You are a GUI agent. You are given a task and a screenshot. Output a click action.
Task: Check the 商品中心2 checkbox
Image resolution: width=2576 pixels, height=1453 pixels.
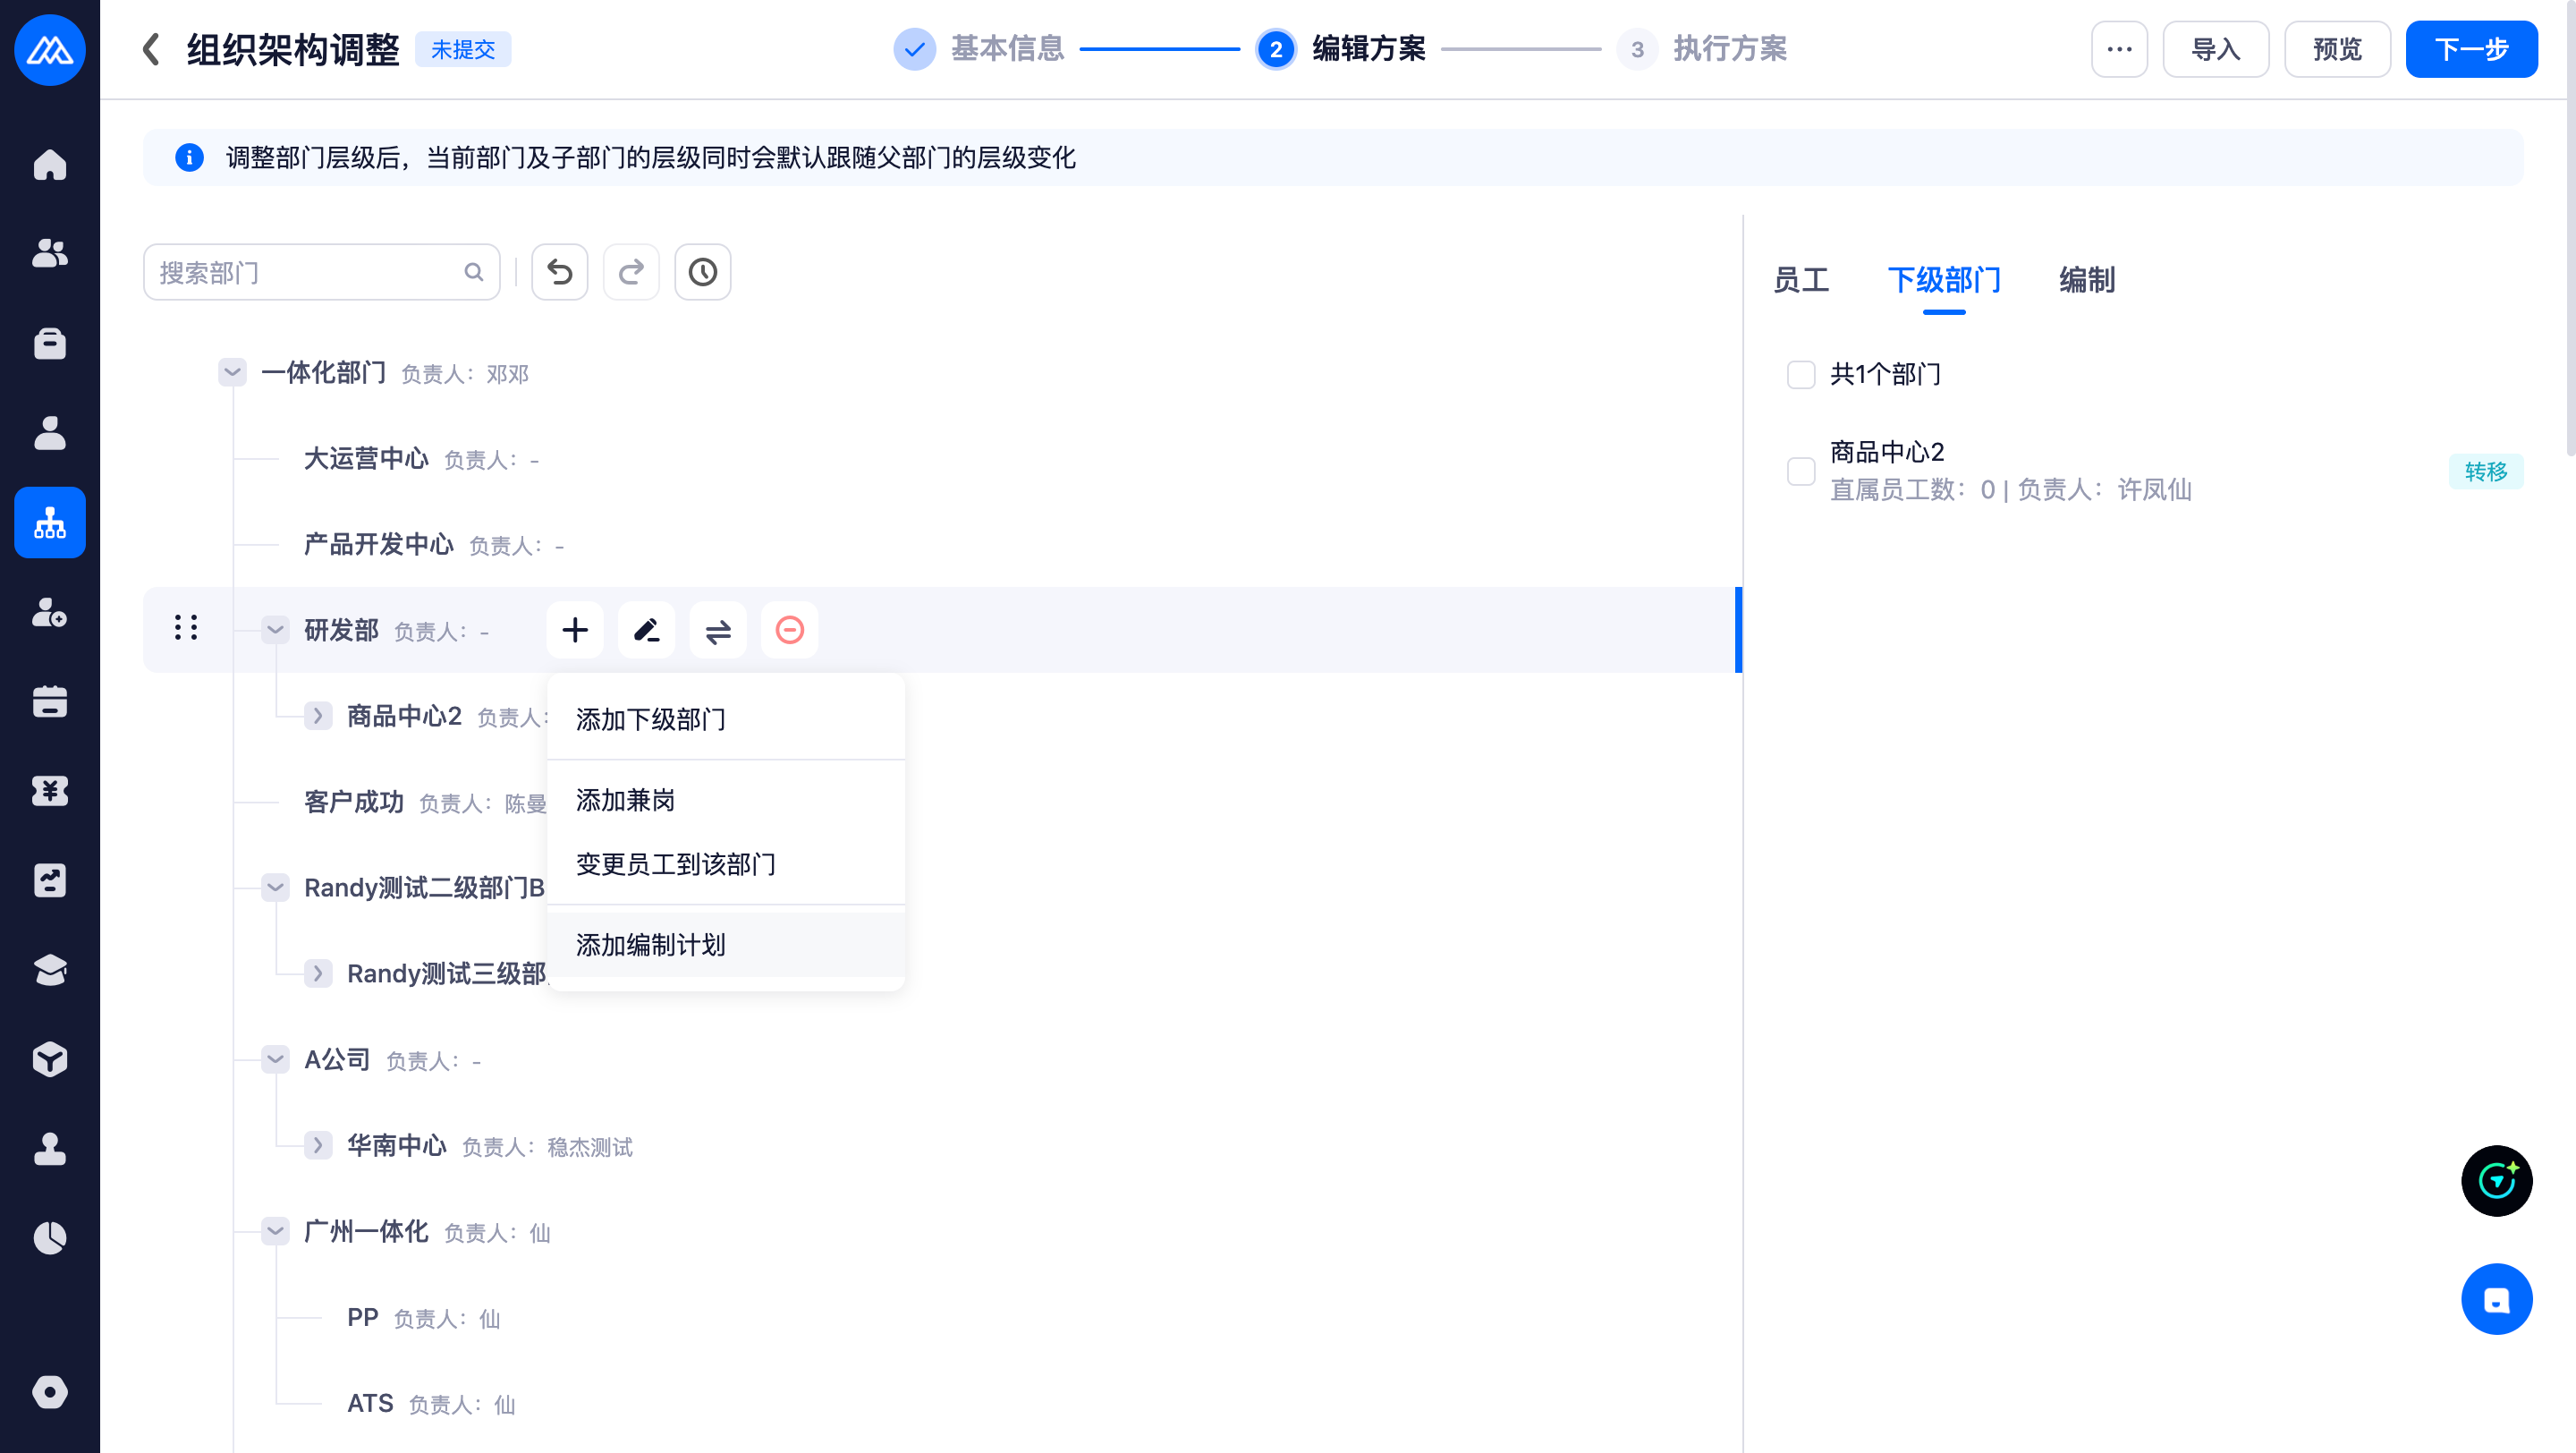(x=1800, y=471)
